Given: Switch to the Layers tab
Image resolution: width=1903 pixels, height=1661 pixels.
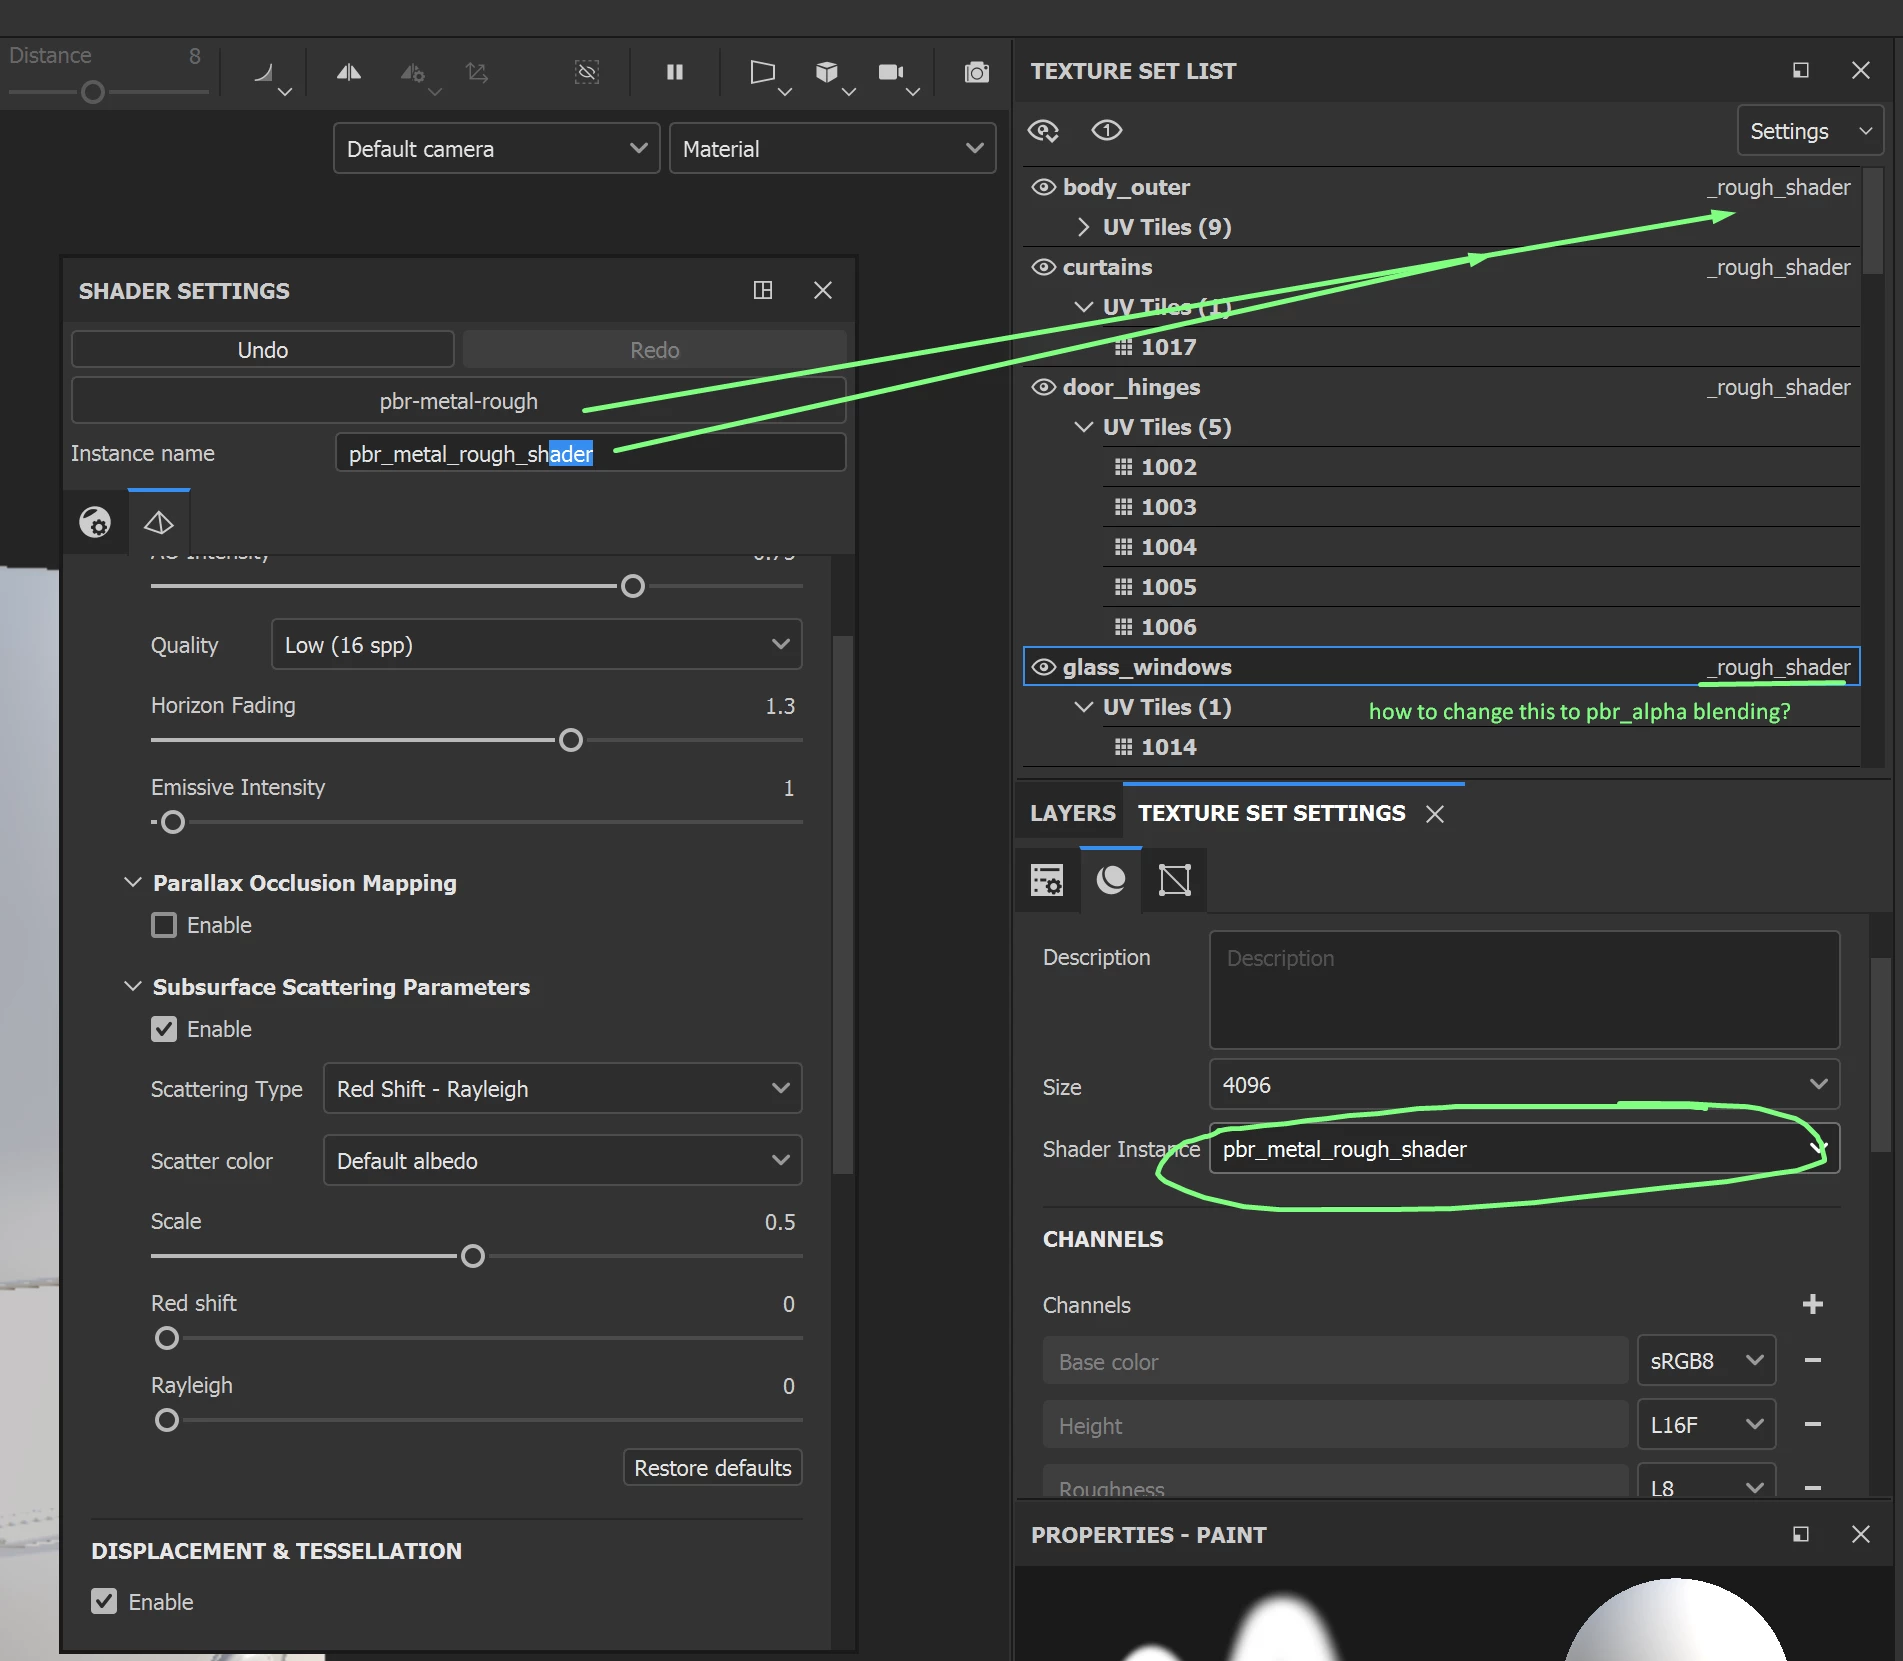Looking at the screenshot, I should pyautogui.click(x=1072, y=813).
